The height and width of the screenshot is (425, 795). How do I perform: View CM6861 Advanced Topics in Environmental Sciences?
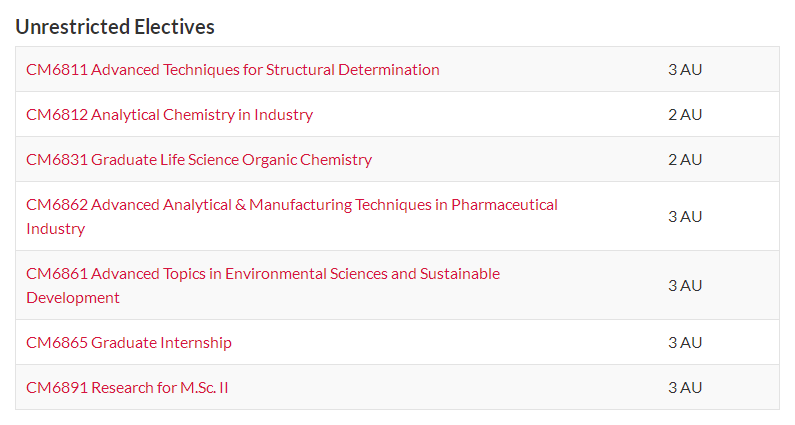263,286
